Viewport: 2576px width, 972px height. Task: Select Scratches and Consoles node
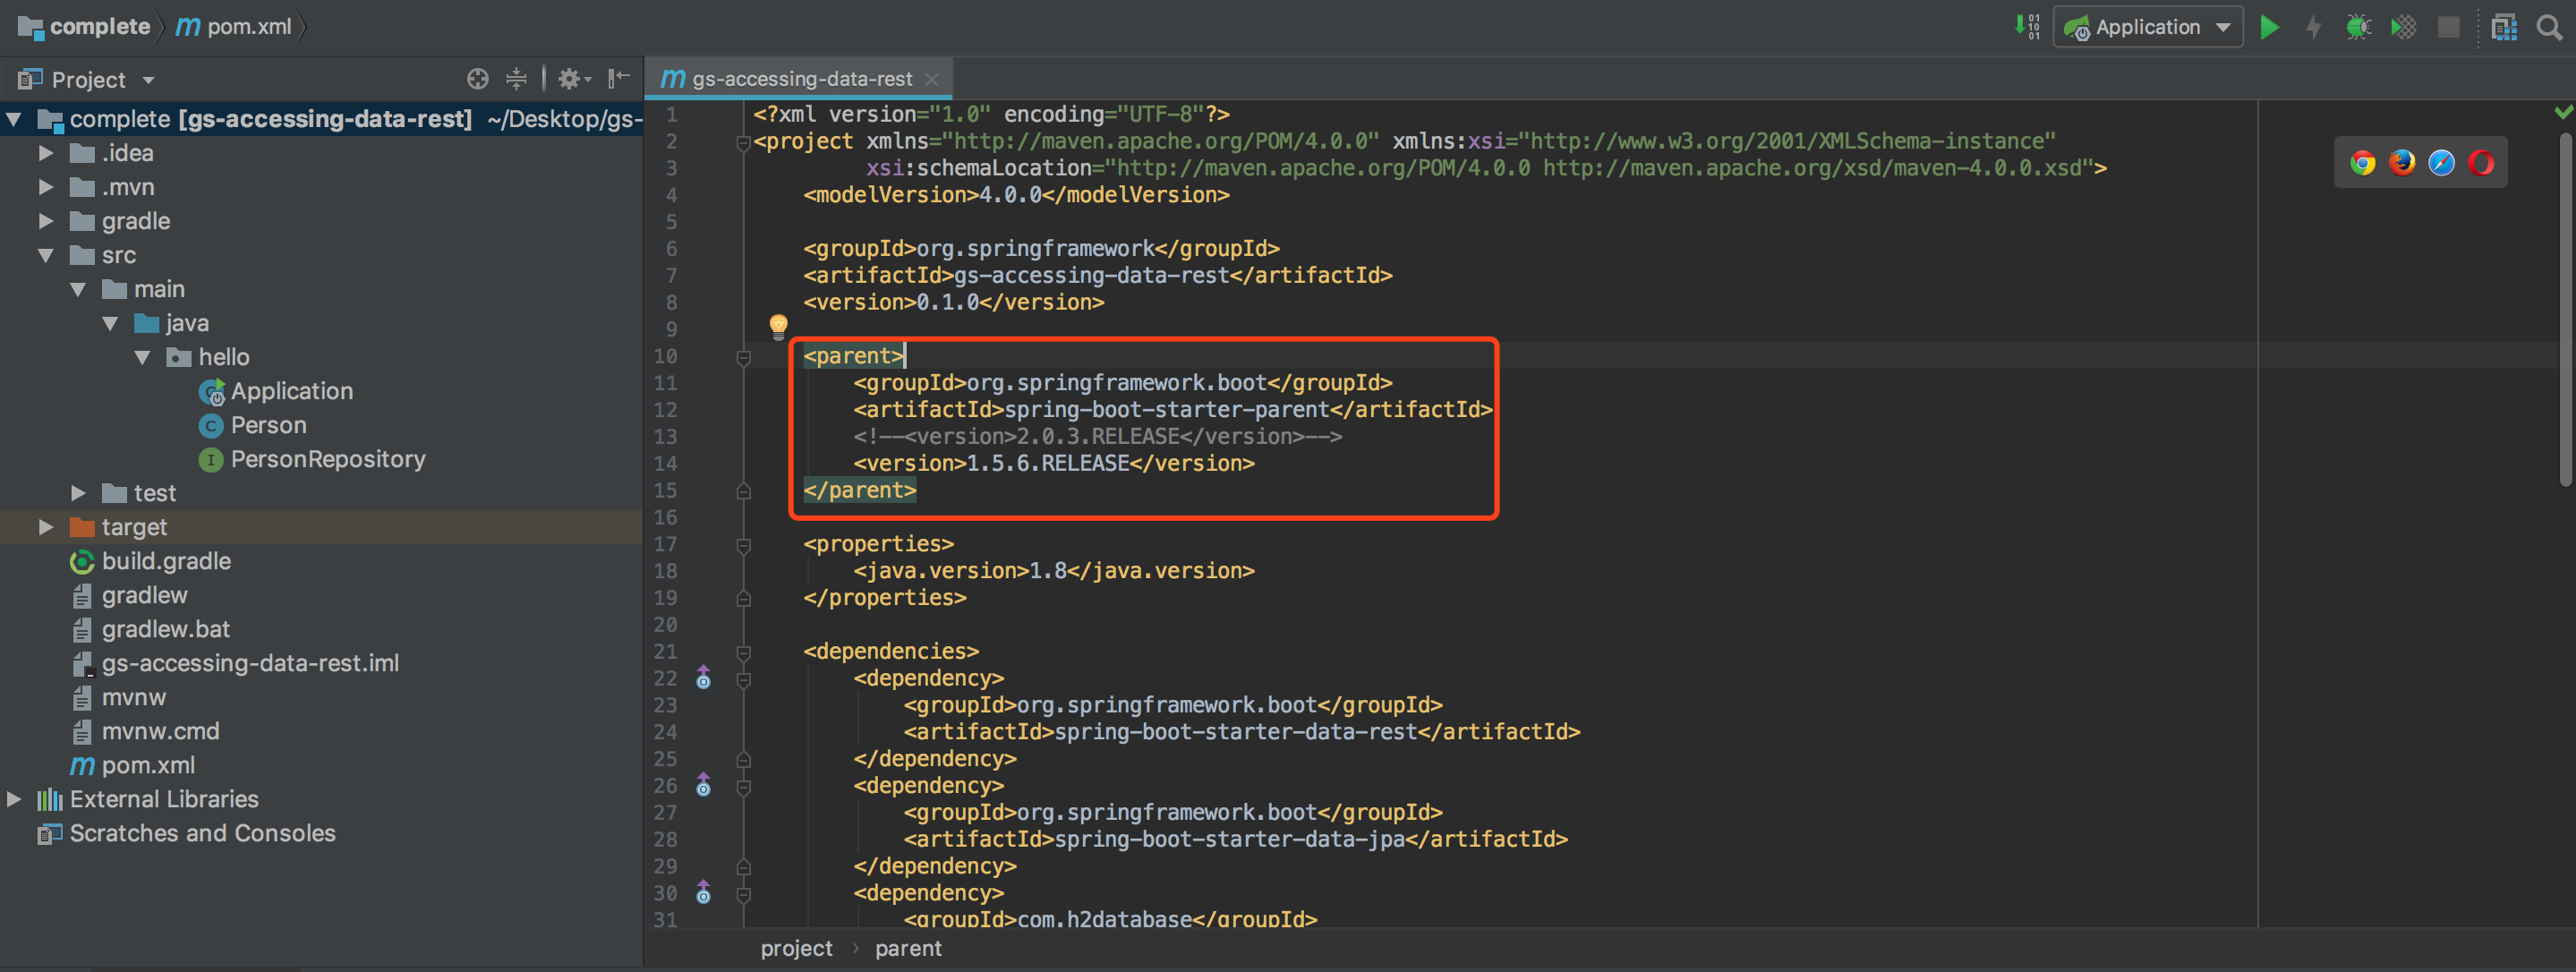(x=202, y=833)
